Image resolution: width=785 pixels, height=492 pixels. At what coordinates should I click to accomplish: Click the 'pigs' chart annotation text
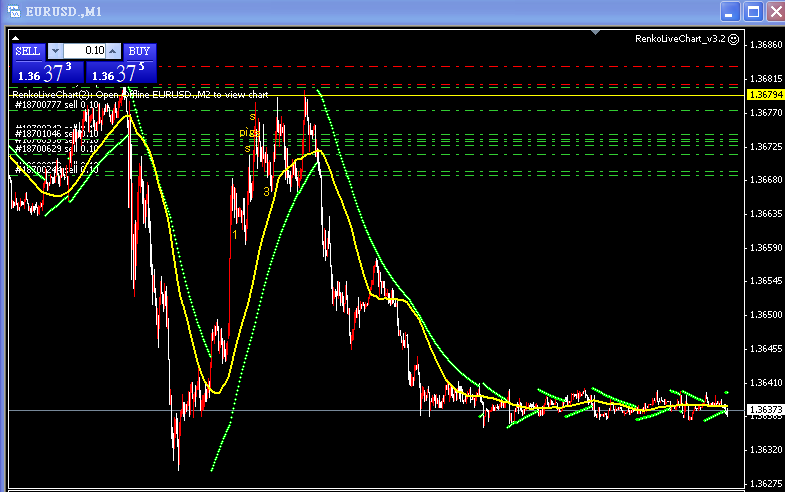tap(249, 133)
